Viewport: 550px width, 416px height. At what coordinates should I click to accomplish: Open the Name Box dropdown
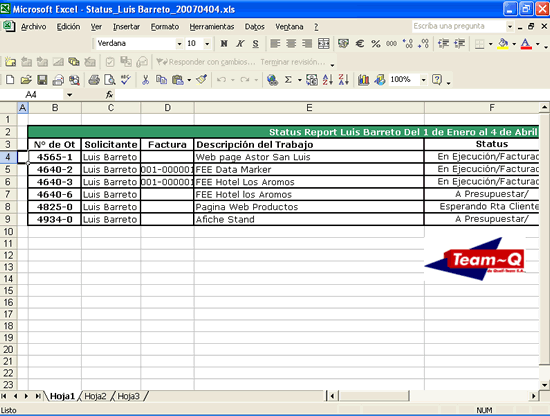[x=69, y=95]
